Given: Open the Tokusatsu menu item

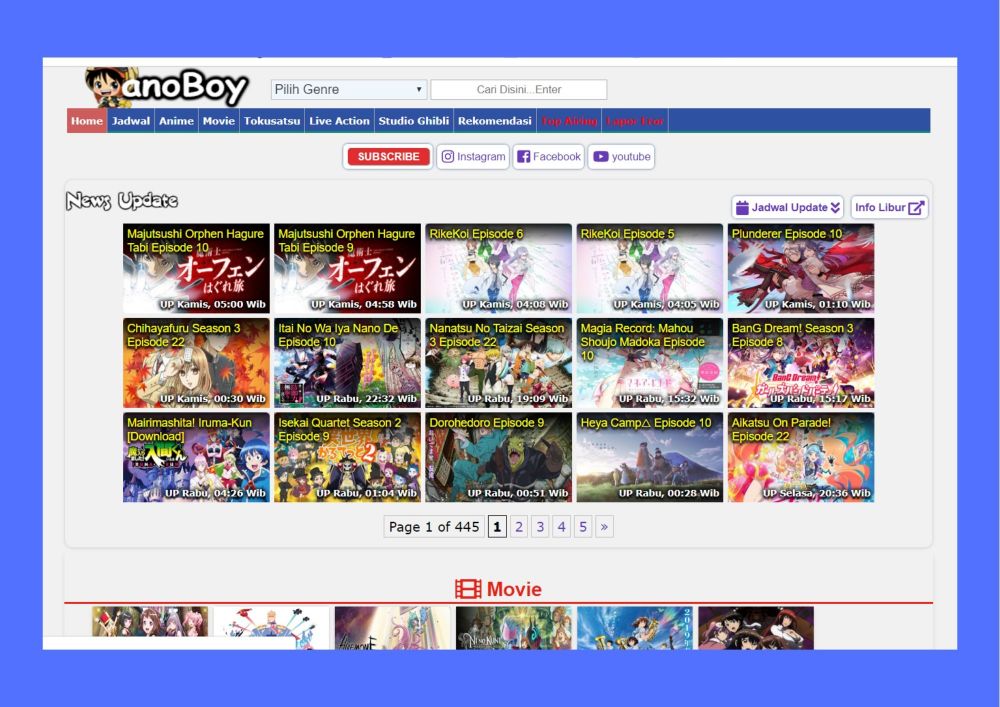Looking at the screenshot, I should coord(272,121).
